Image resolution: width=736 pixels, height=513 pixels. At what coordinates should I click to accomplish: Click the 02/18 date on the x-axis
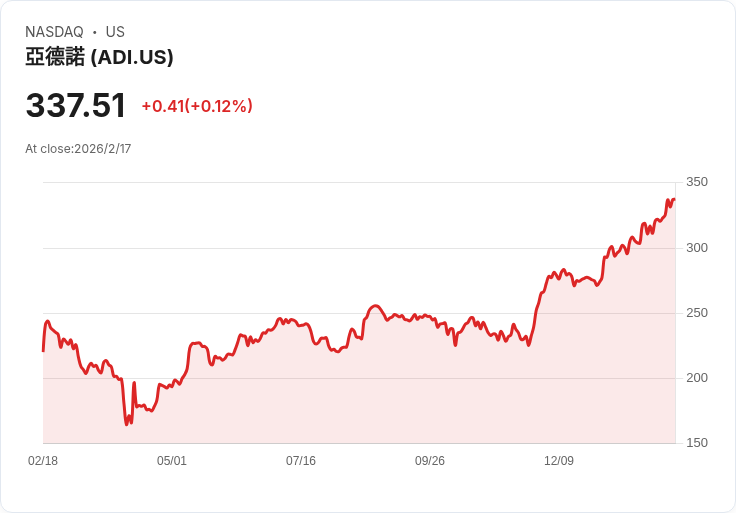(x=43, y=461)
